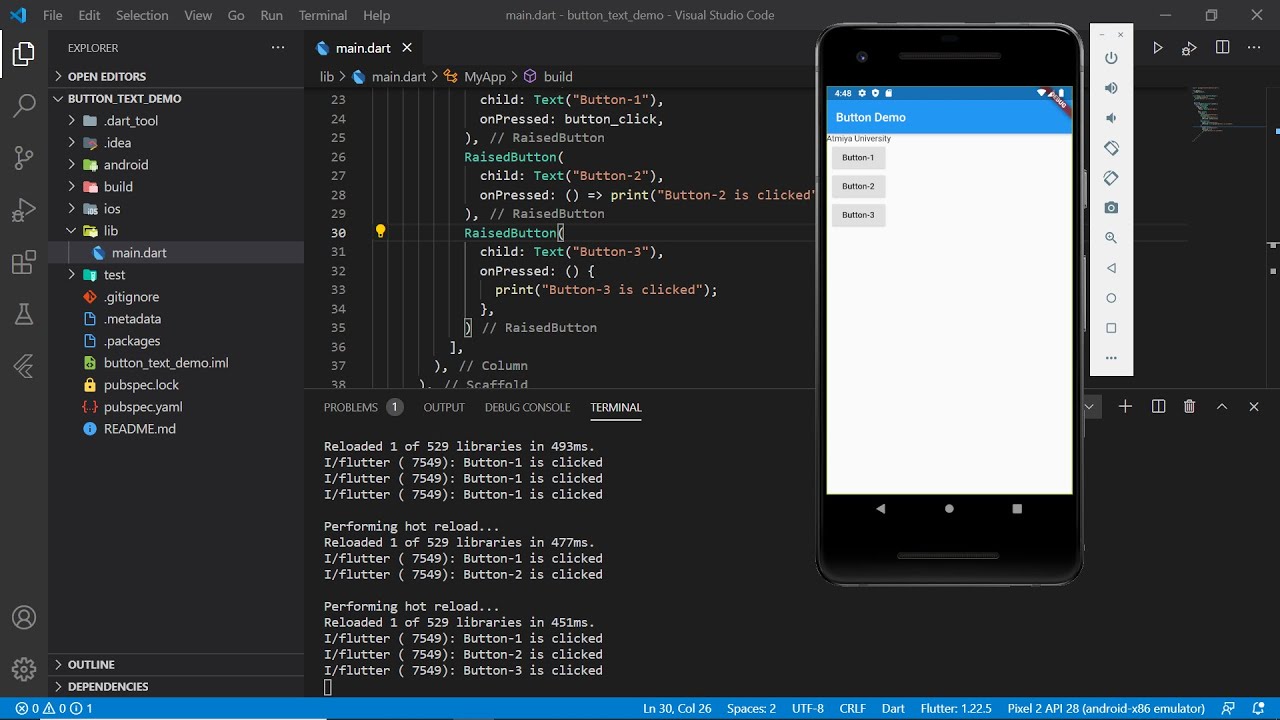Click the emulator volume down icon
This screenshot has width=1280, height=720.
click(x=1111, y=118)
